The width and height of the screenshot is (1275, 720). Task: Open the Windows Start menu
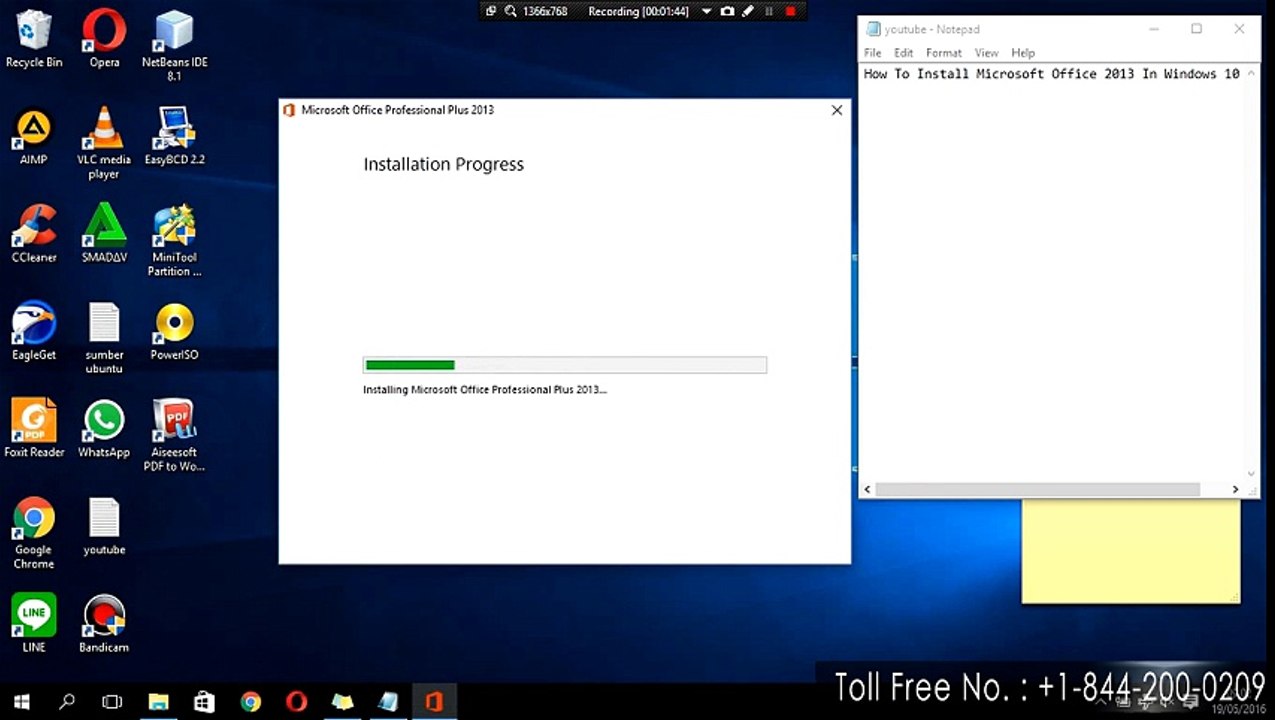(21, 702)
